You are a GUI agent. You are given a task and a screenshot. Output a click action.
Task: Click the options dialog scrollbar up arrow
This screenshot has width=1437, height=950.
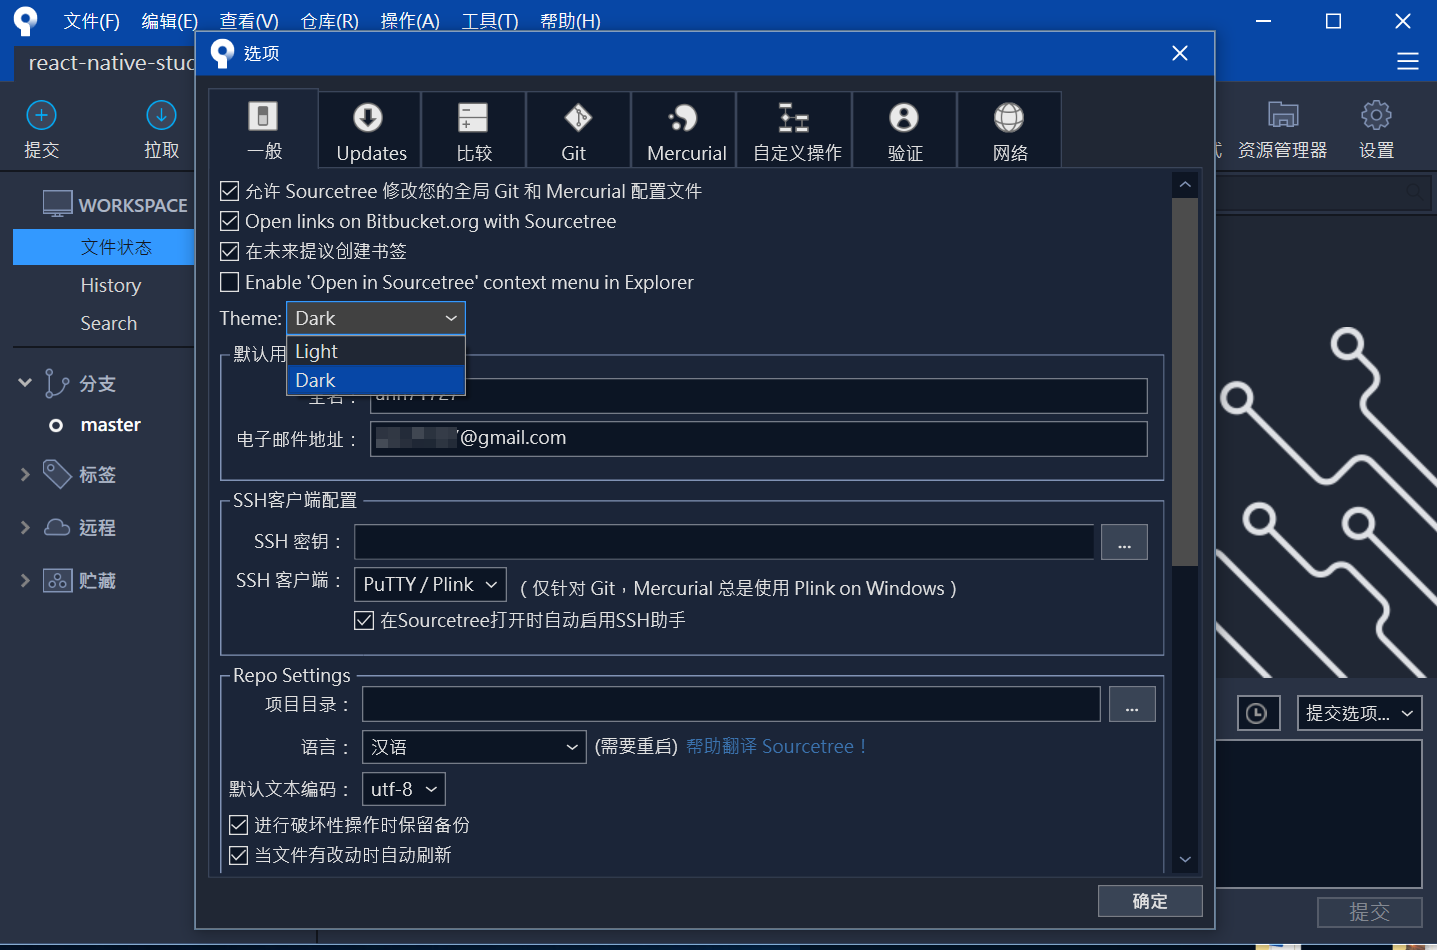tap(1185, 185)
